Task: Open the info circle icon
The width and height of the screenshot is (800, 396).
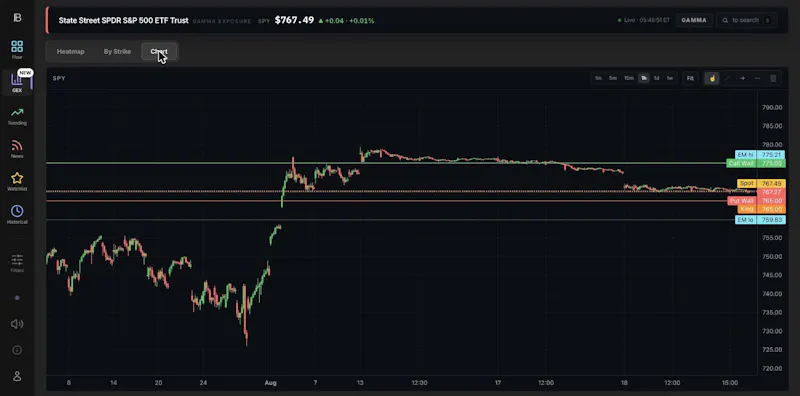Action: [x=17, y=350]
